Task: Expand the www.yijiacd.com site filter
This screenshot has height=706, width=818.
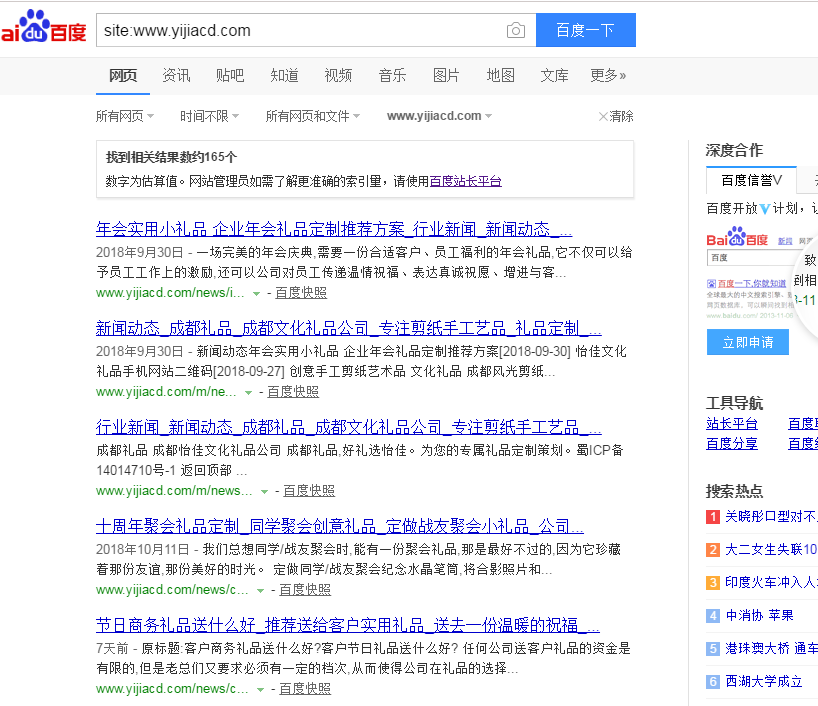Action: tap(439, 116)
